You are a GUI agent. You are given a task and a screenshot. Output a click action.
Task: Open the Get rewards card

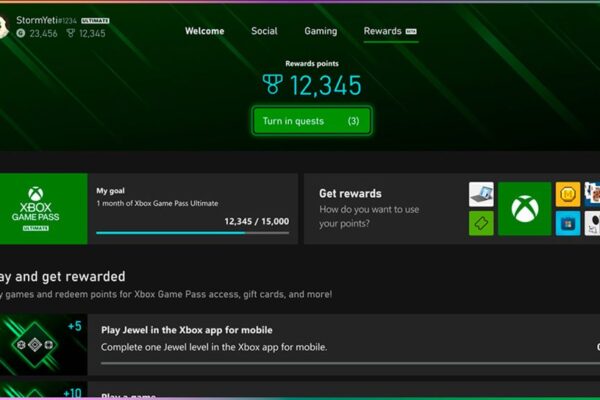(452, 209)
